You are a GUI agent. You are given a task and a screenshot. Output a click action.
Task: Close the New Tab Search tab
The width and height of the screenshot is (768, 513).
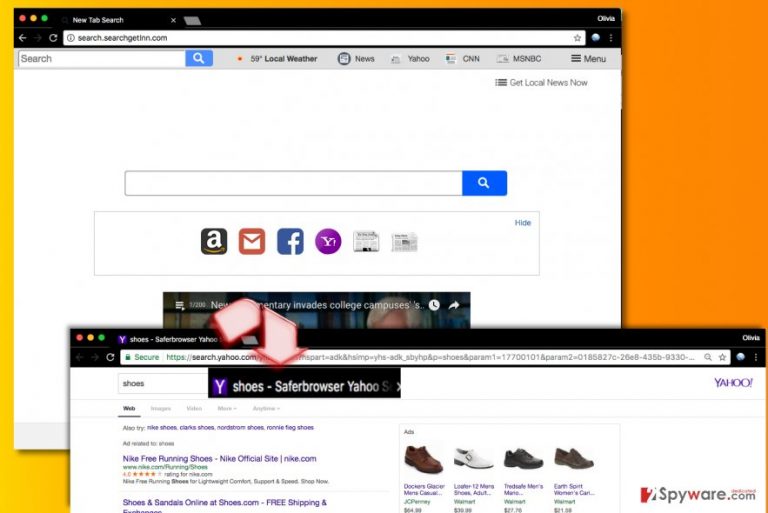[x=173, y=20]
